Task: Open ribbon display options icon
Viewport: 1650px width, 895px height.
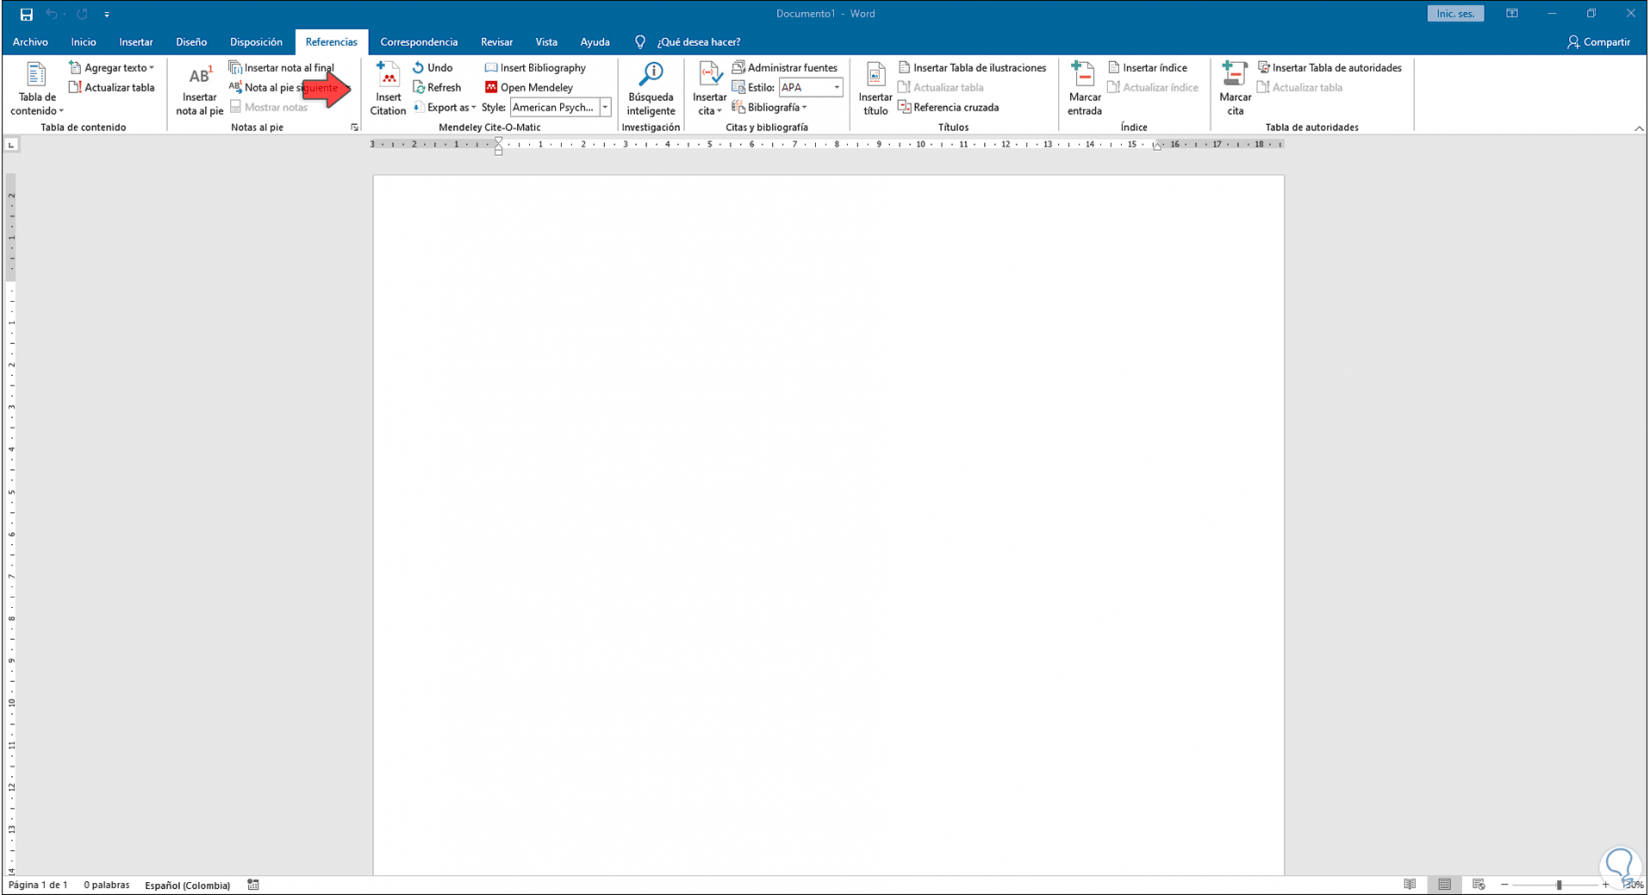Action: 1512,14
